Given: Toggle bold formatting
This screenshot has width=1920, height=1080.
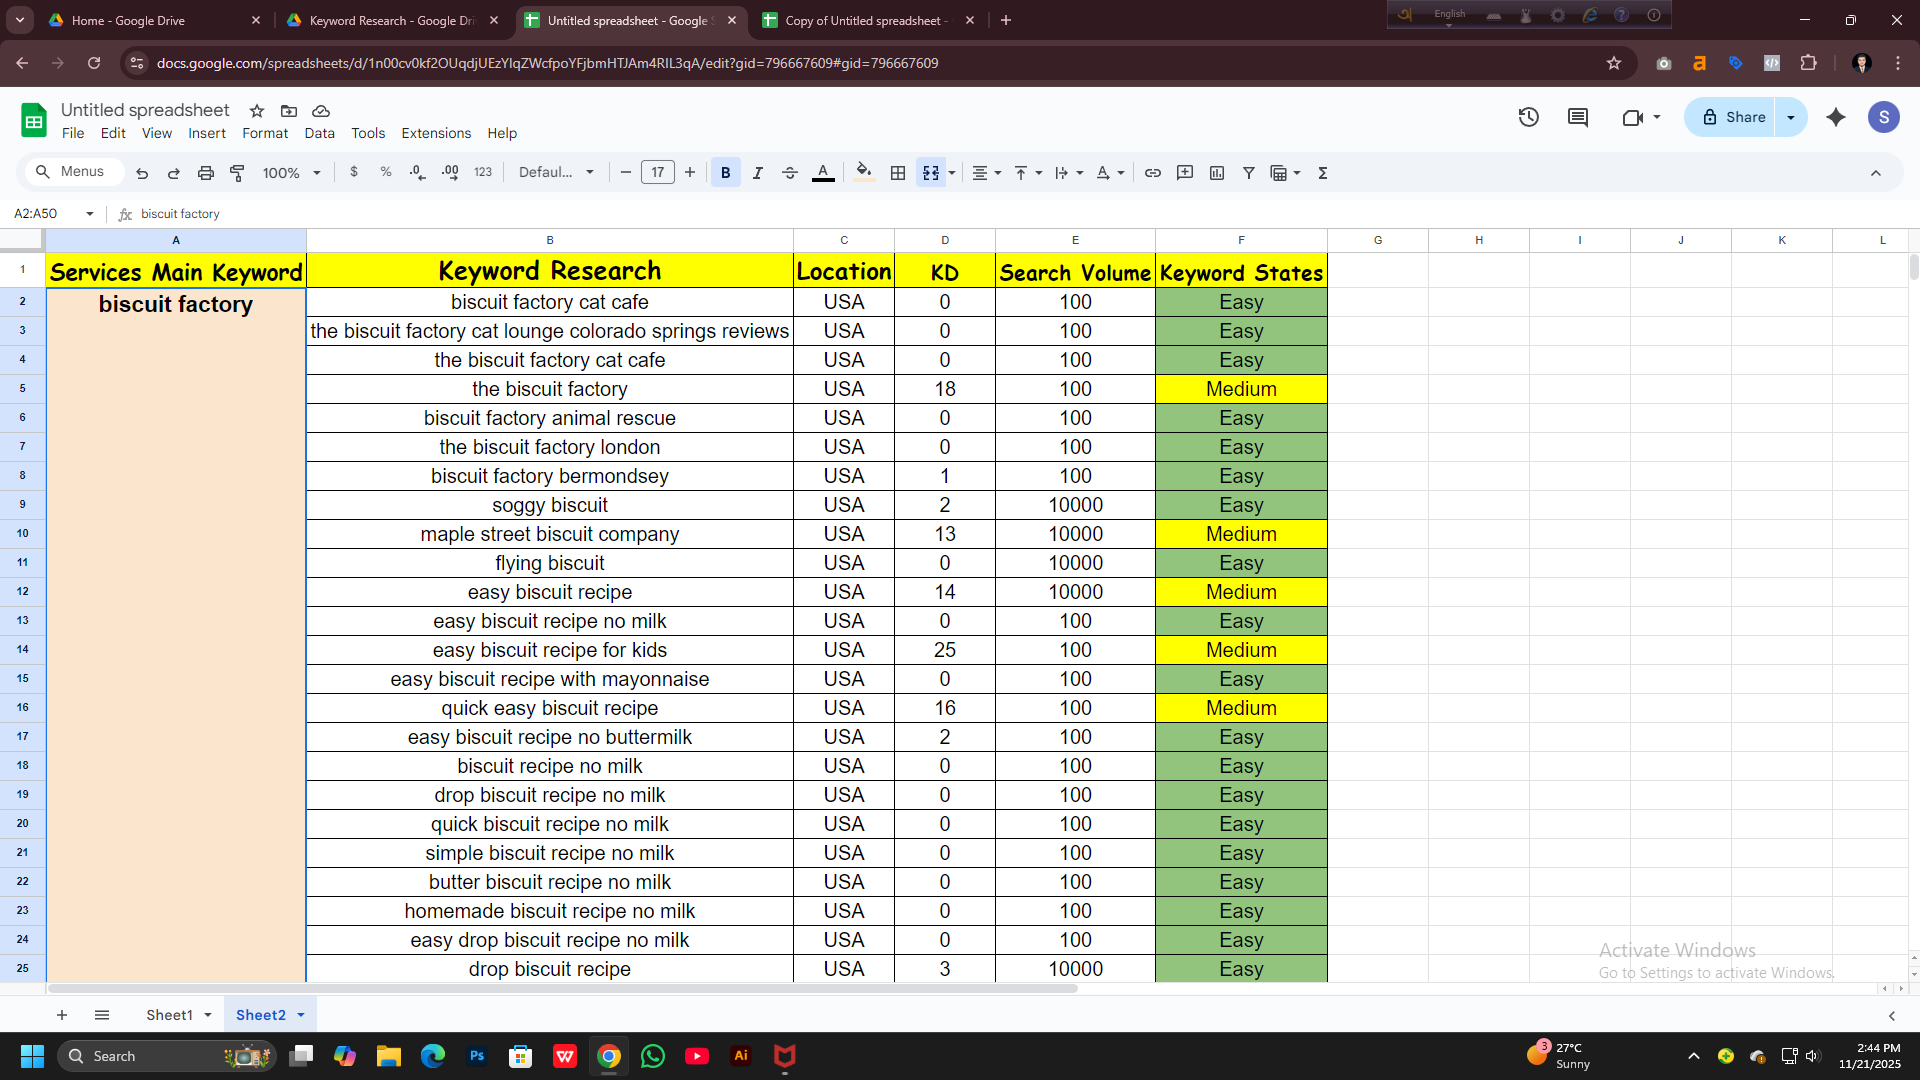Looking at the screenshot, I should pyautogui.click(x=725, y=173).
